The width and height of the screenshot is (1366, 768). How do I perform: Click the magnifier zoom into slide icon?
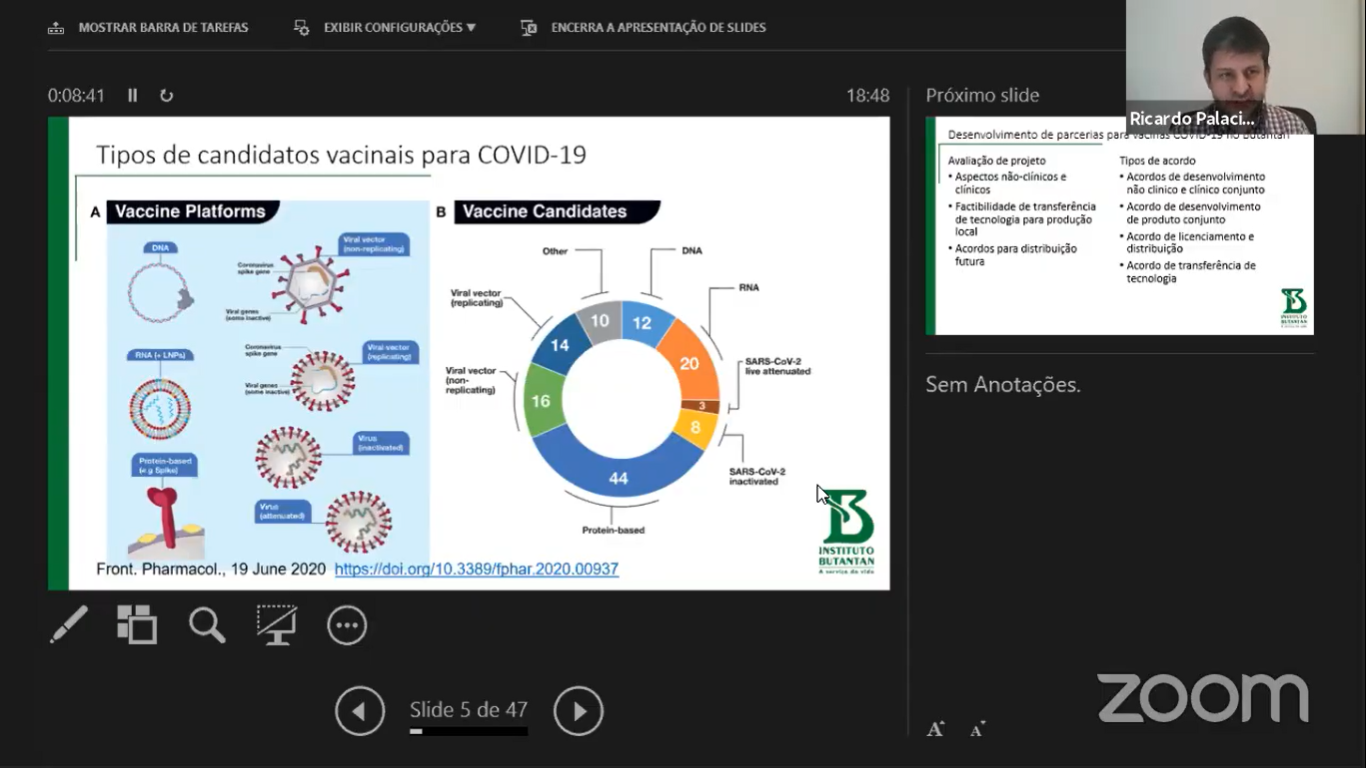(207, 625)
